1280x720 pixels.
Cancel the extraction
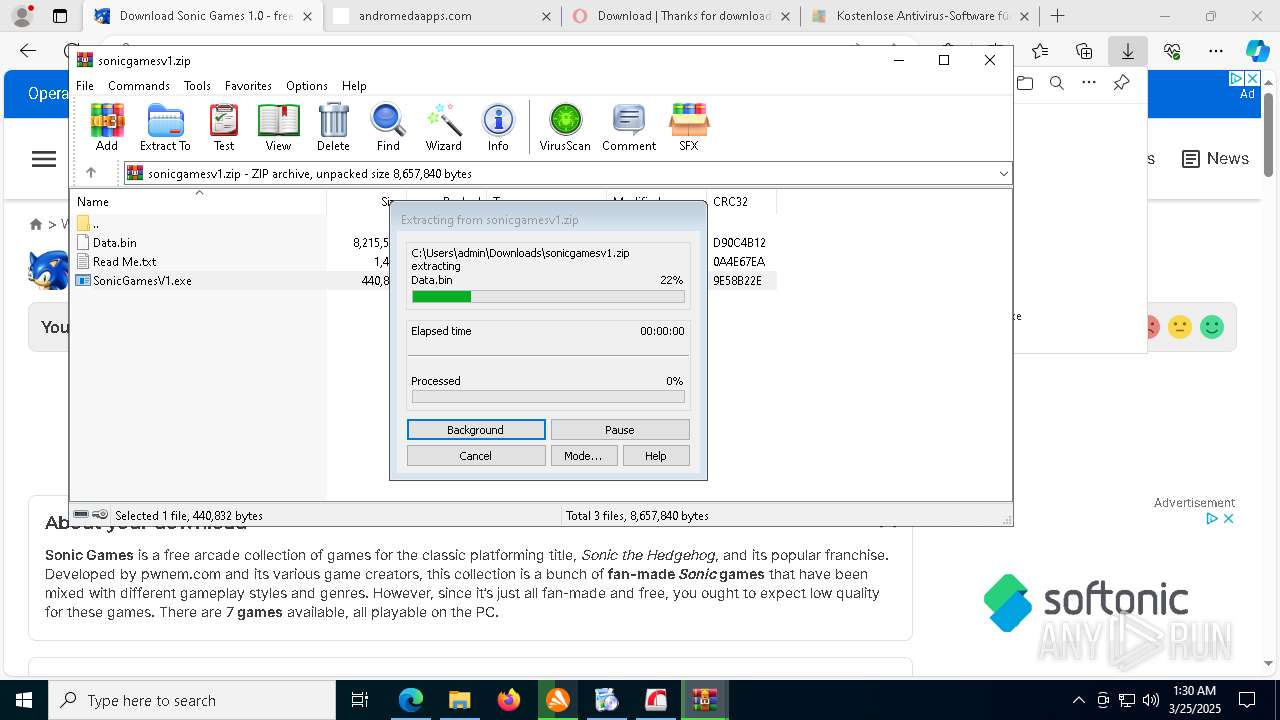tap(476, 456)
